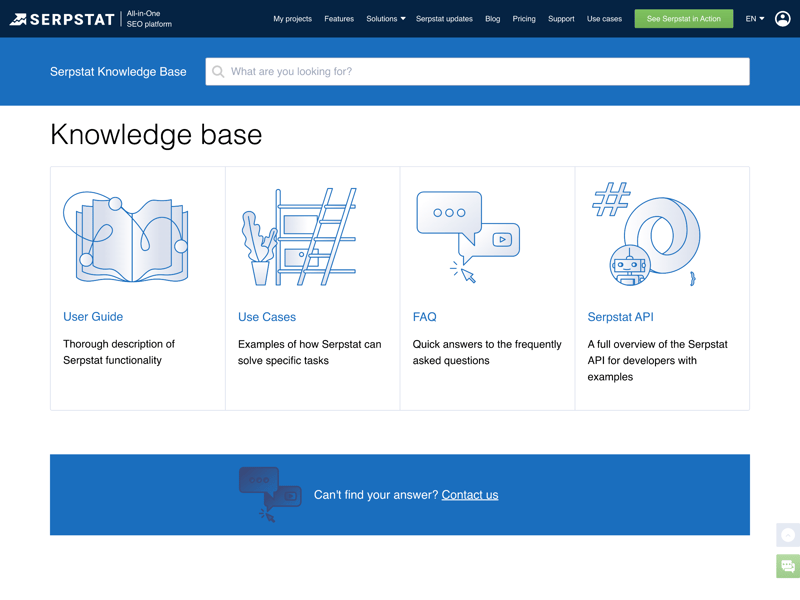
Task: Go to My projects
Action: (292, 19)
